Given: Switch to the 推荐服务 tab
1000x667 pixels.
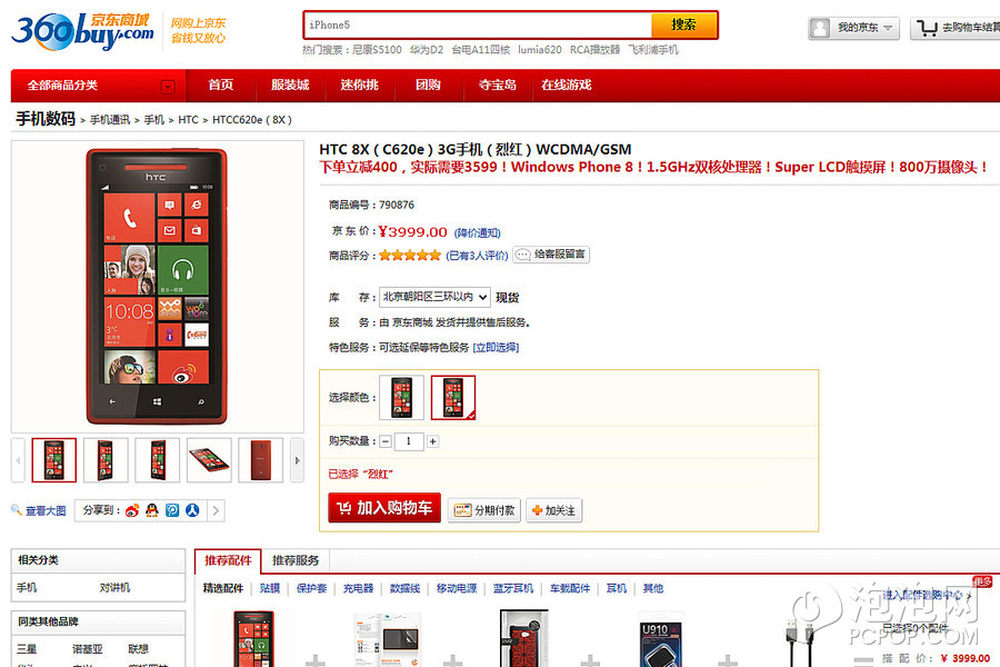Looking at the screenshot, I should 295,561.
